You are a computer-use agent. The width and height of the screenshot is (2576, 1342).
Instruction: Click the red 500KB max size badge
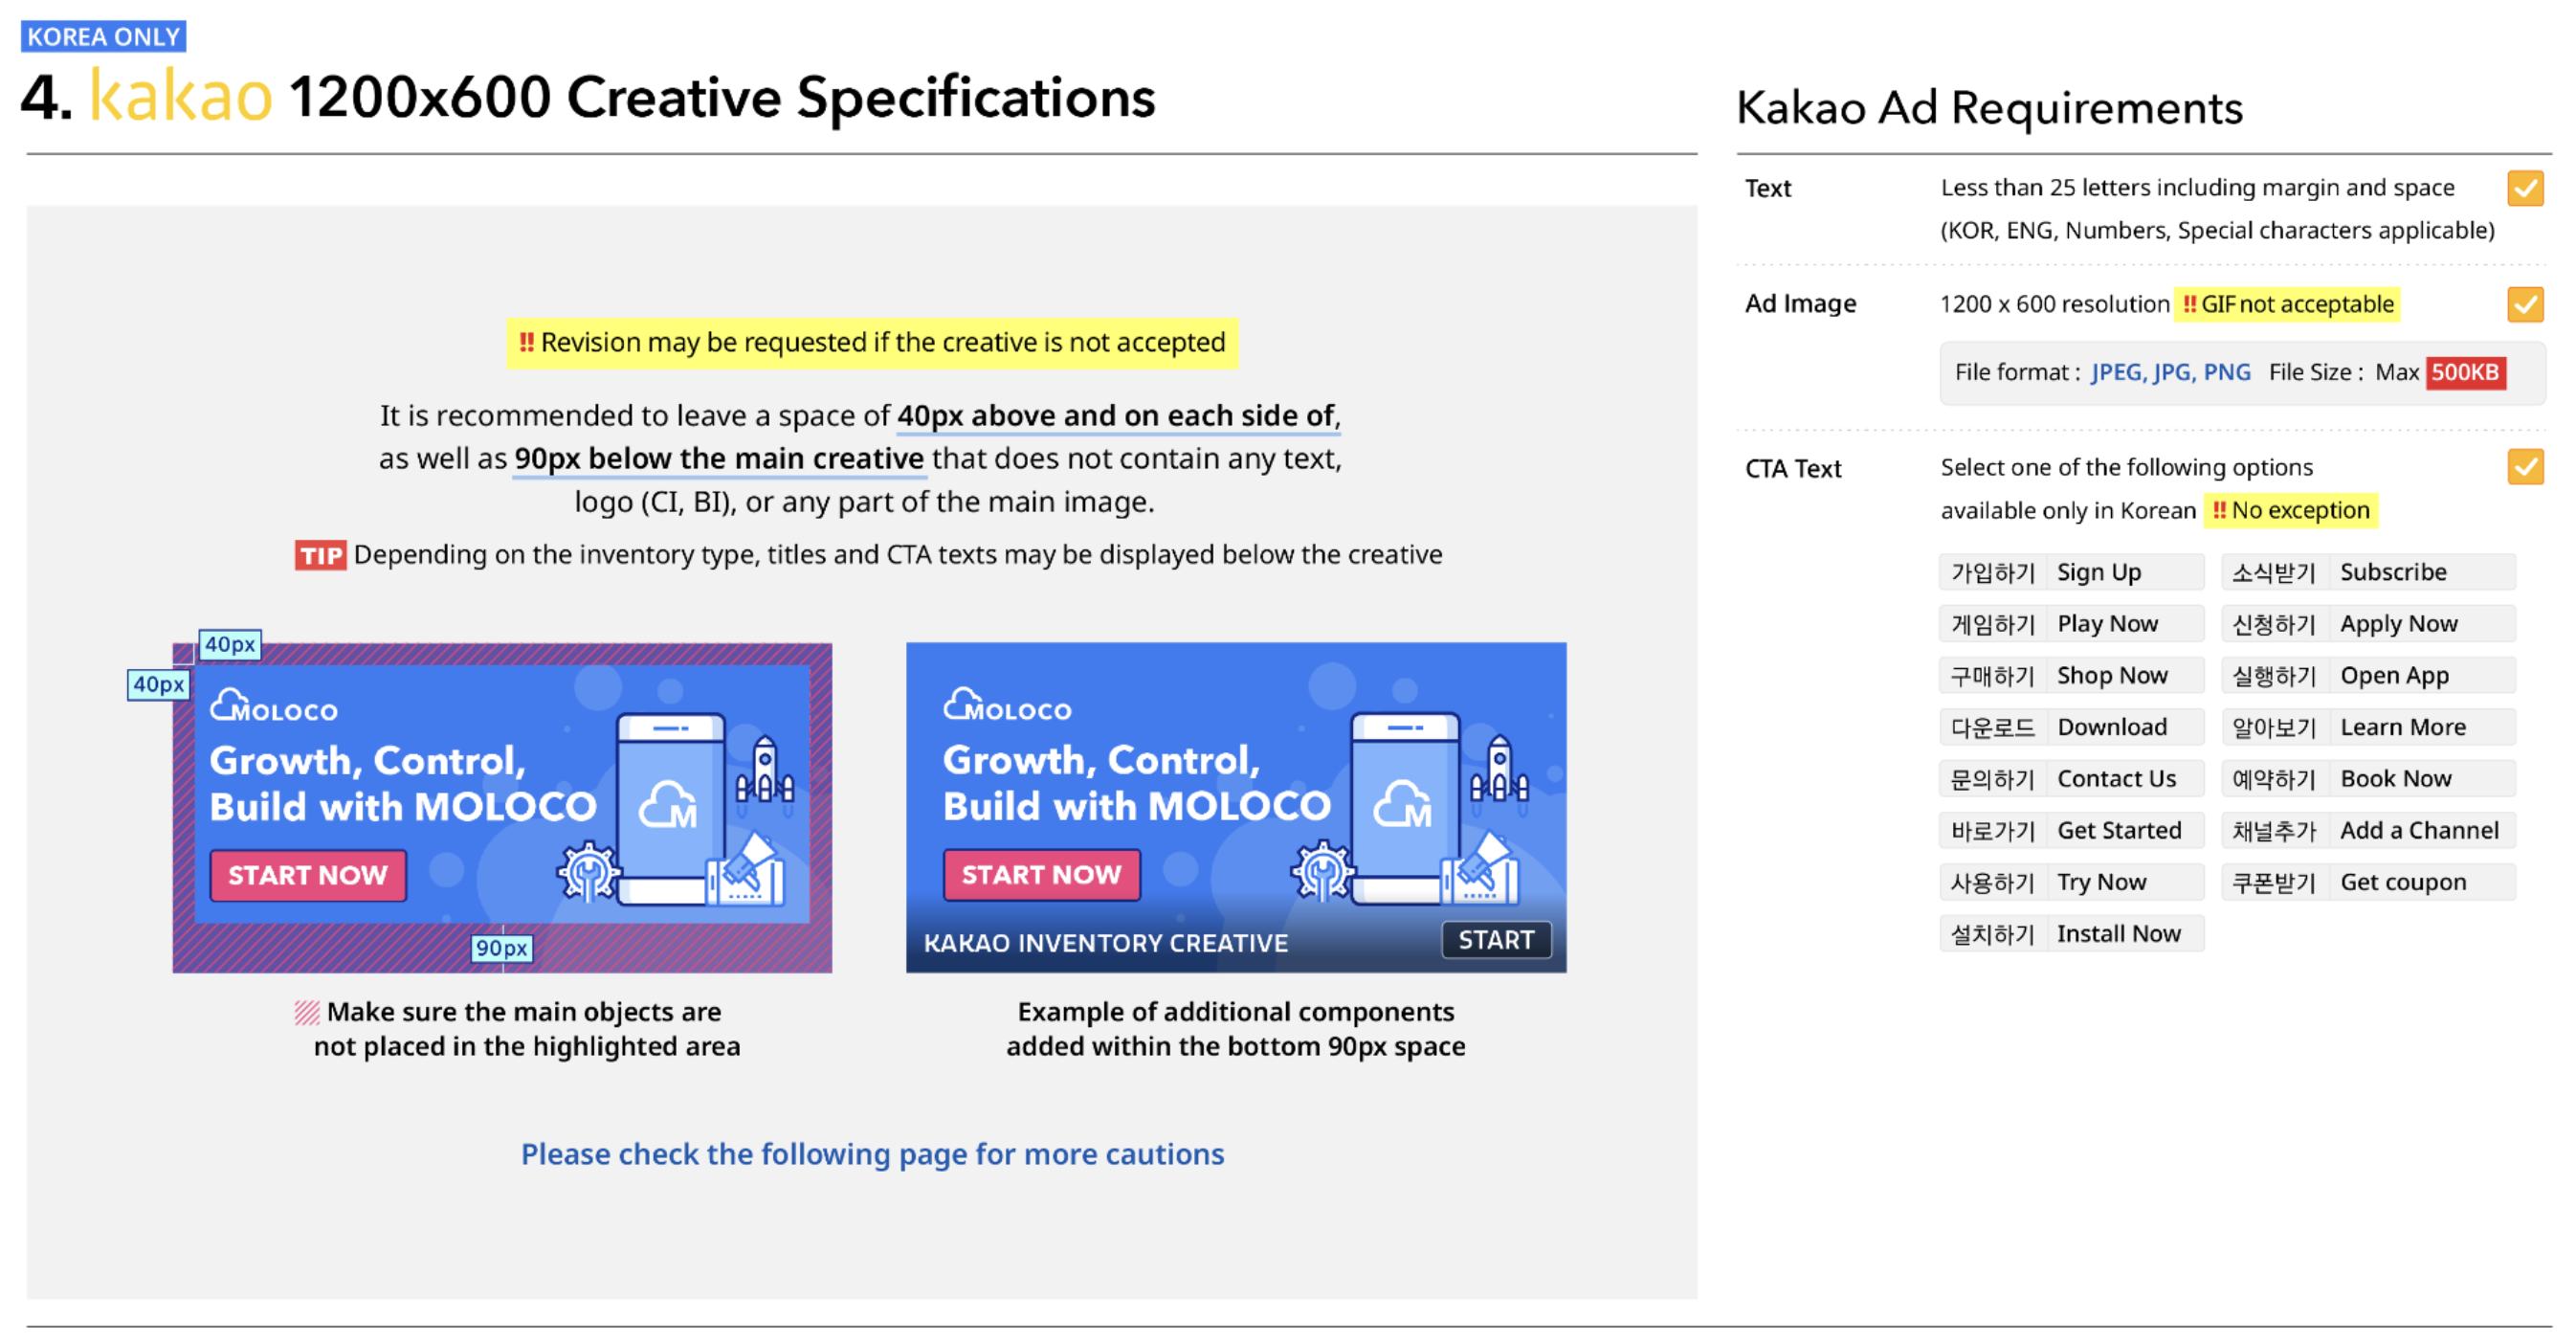pos(2465,372)
